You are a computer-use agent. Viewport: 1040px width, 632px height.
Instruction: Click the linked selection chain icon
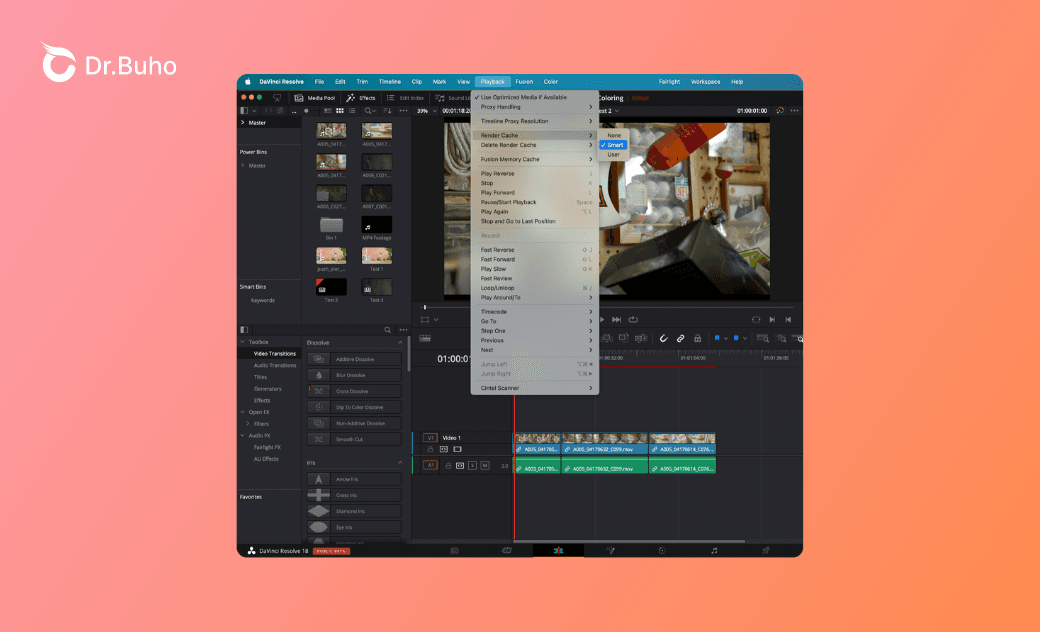point(680,338)
